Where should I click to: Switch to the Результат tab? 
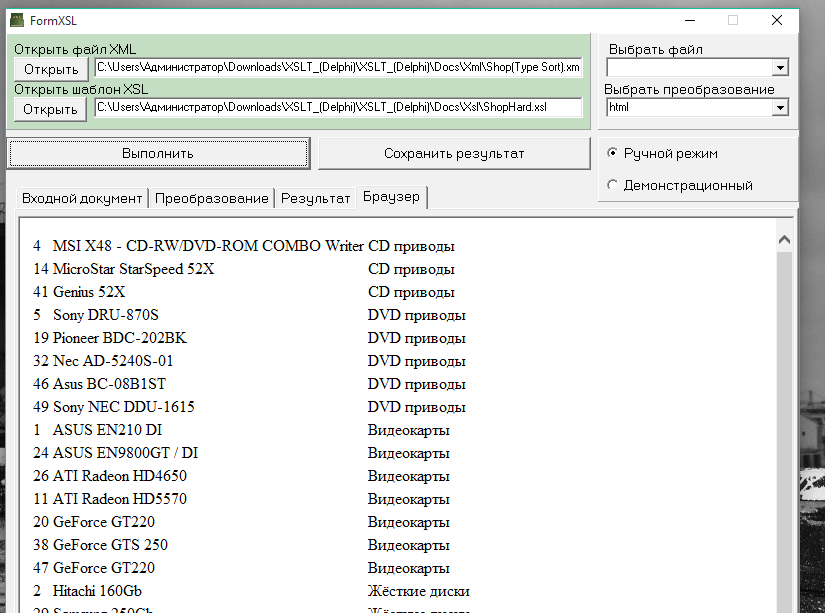tap(315, 198)
